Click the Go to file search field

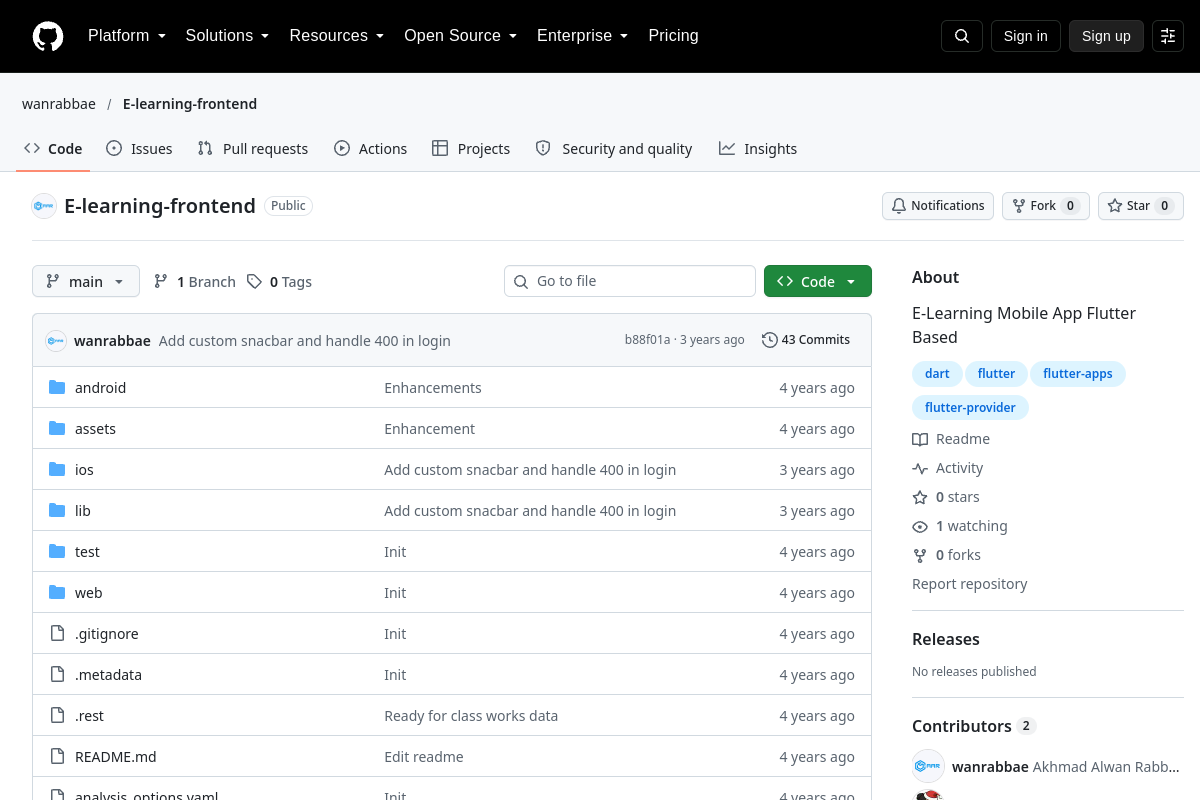(630, 282)
